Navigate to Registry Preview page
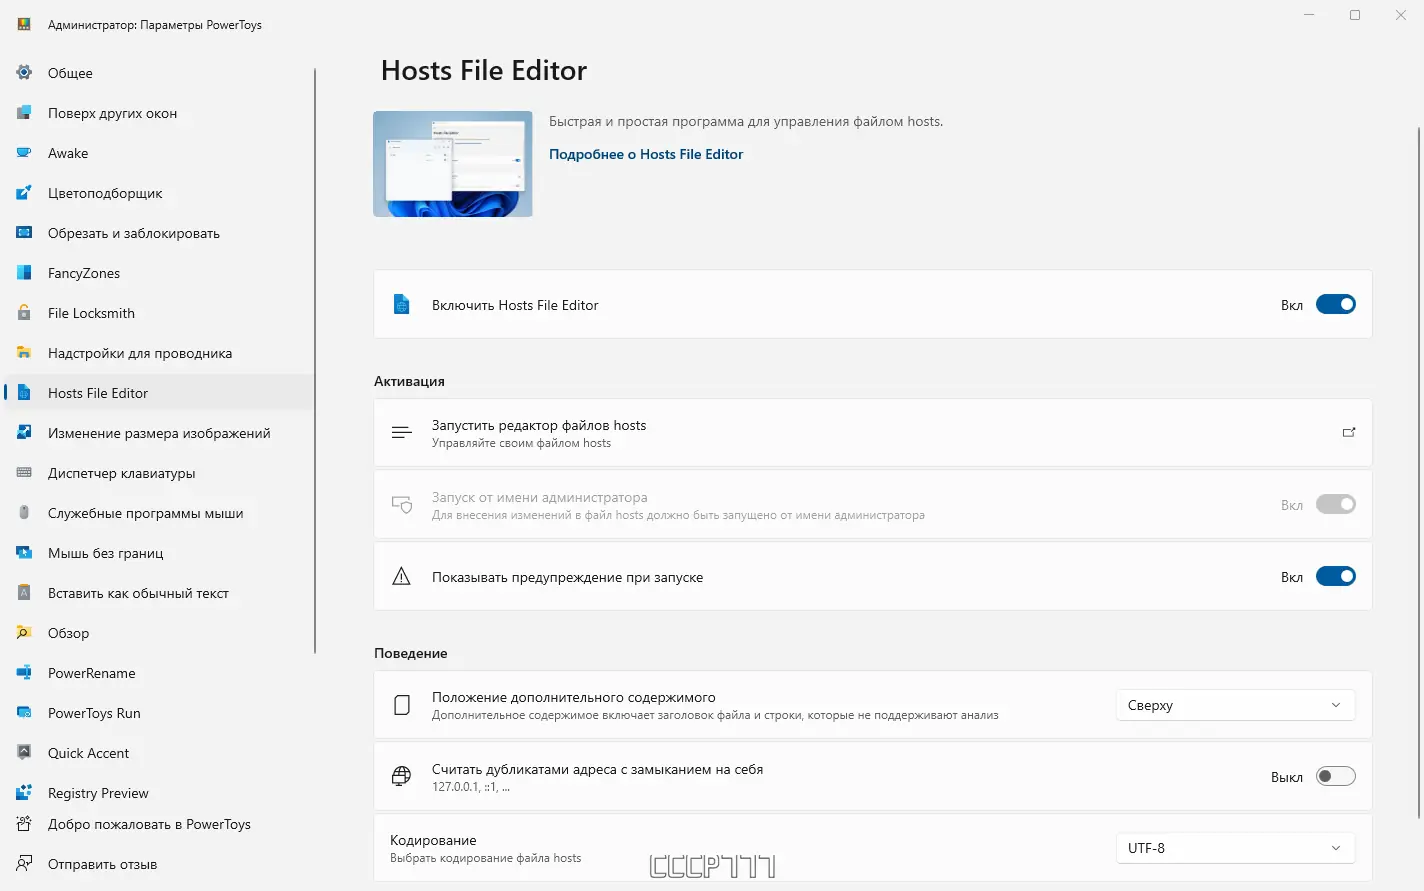The height and width of the screenshot is (891, 1424). [160, 792]
